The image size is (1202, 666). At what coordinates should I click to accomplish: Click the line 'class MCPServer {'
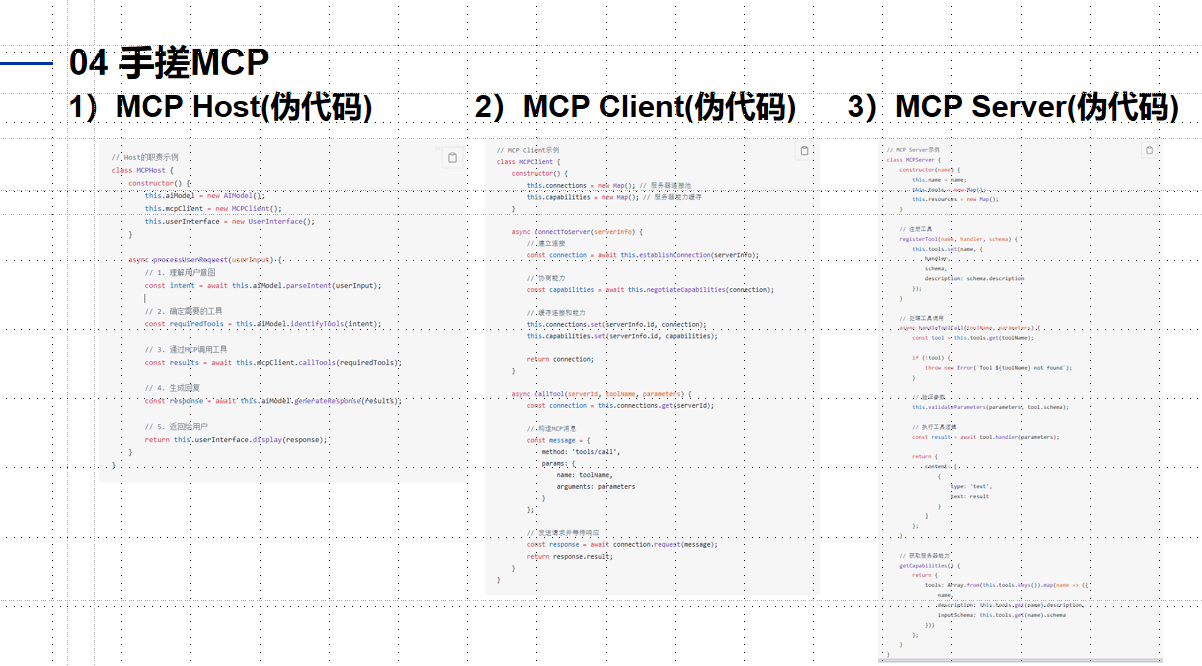pyautogui.click(x=913, y=159)
